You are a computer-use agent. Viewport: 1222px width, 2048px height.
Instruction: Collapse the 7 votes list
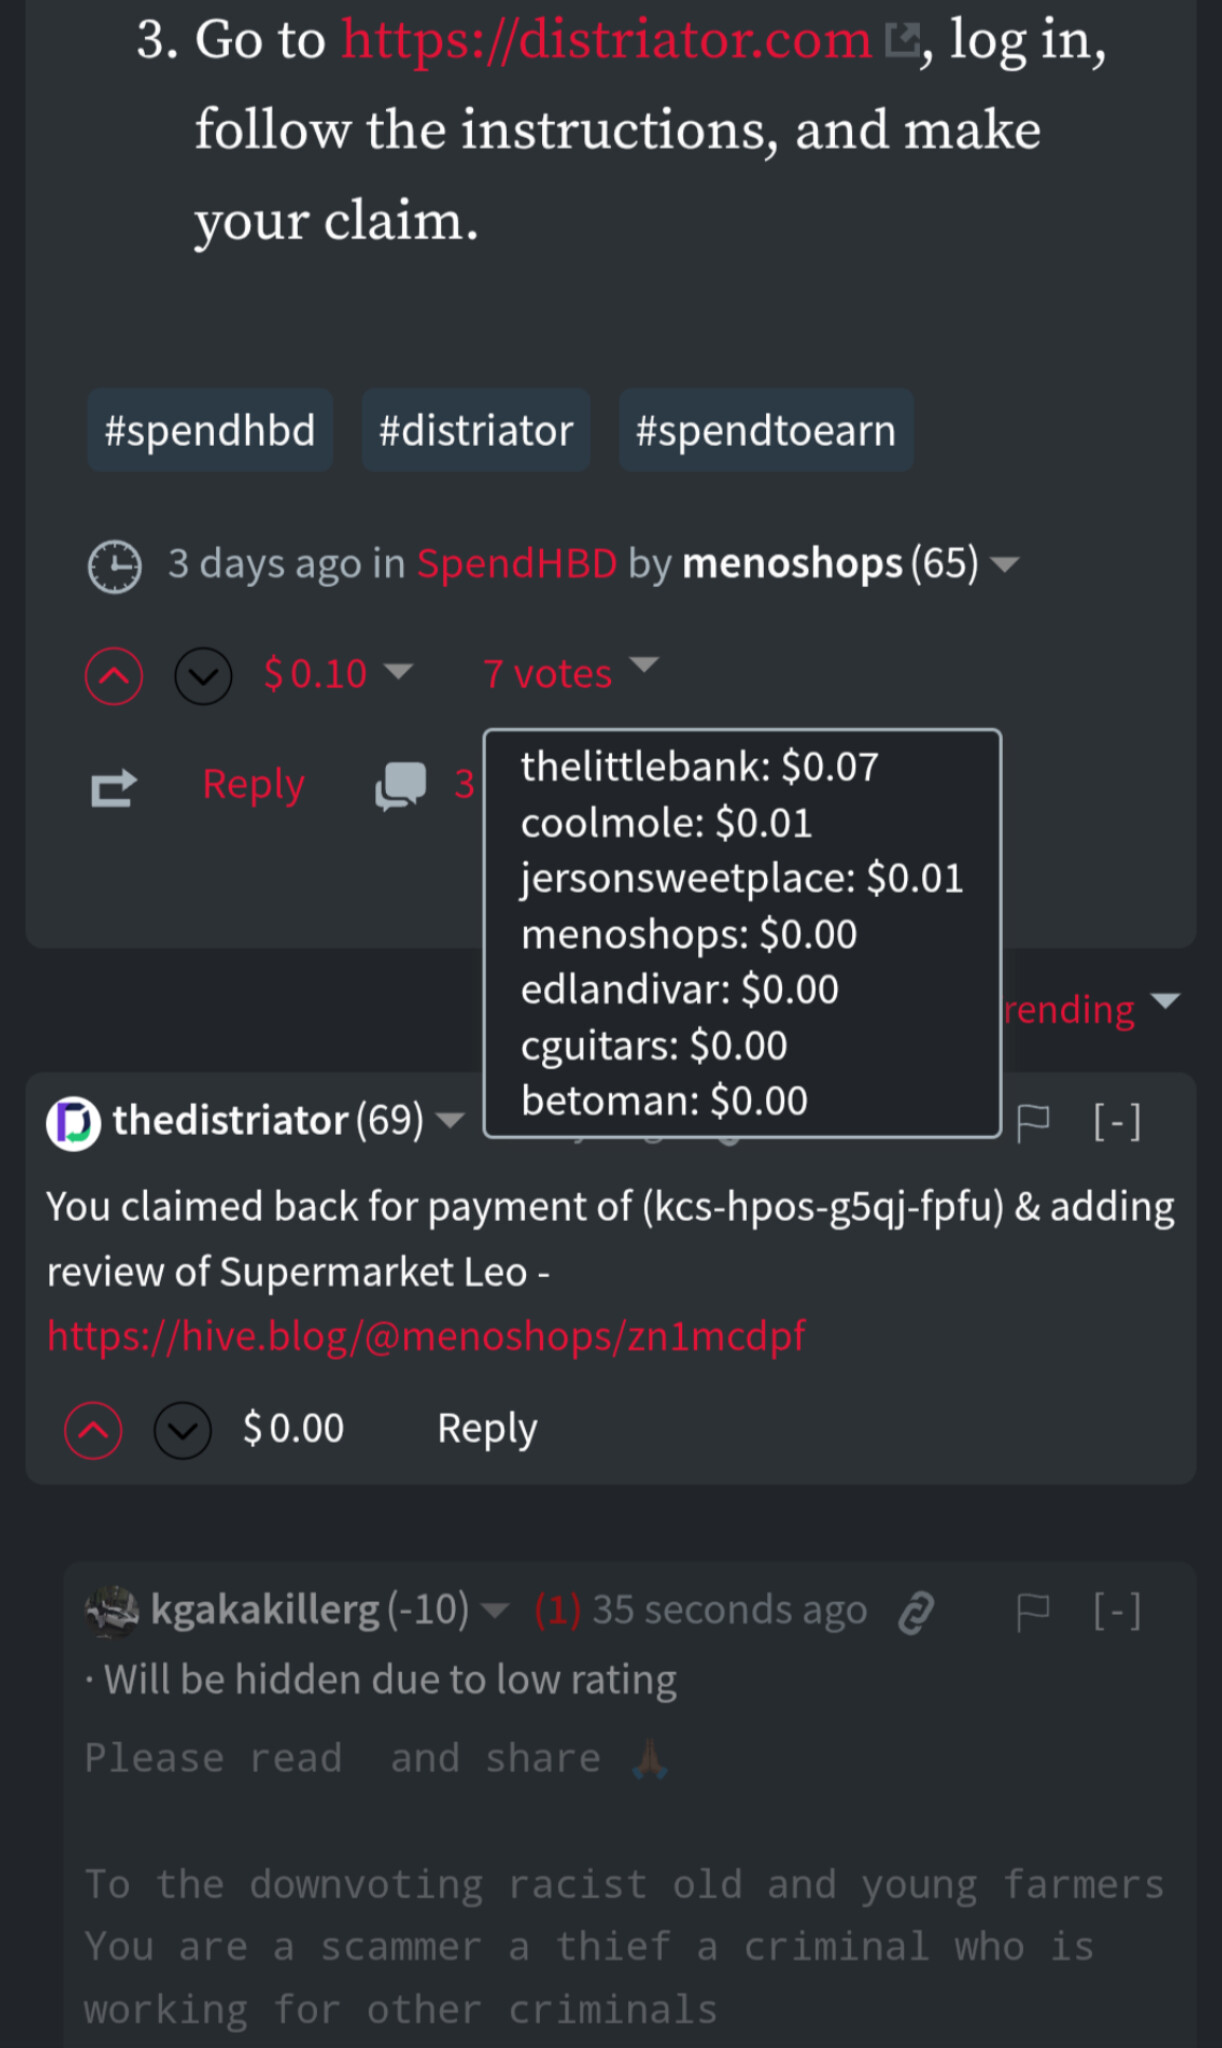tap(644, 665)
